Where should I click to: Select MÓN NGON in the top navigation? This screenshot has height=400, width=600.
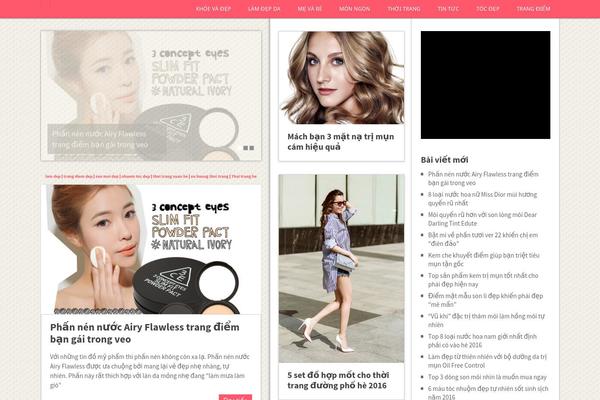(x=355, y=9)
